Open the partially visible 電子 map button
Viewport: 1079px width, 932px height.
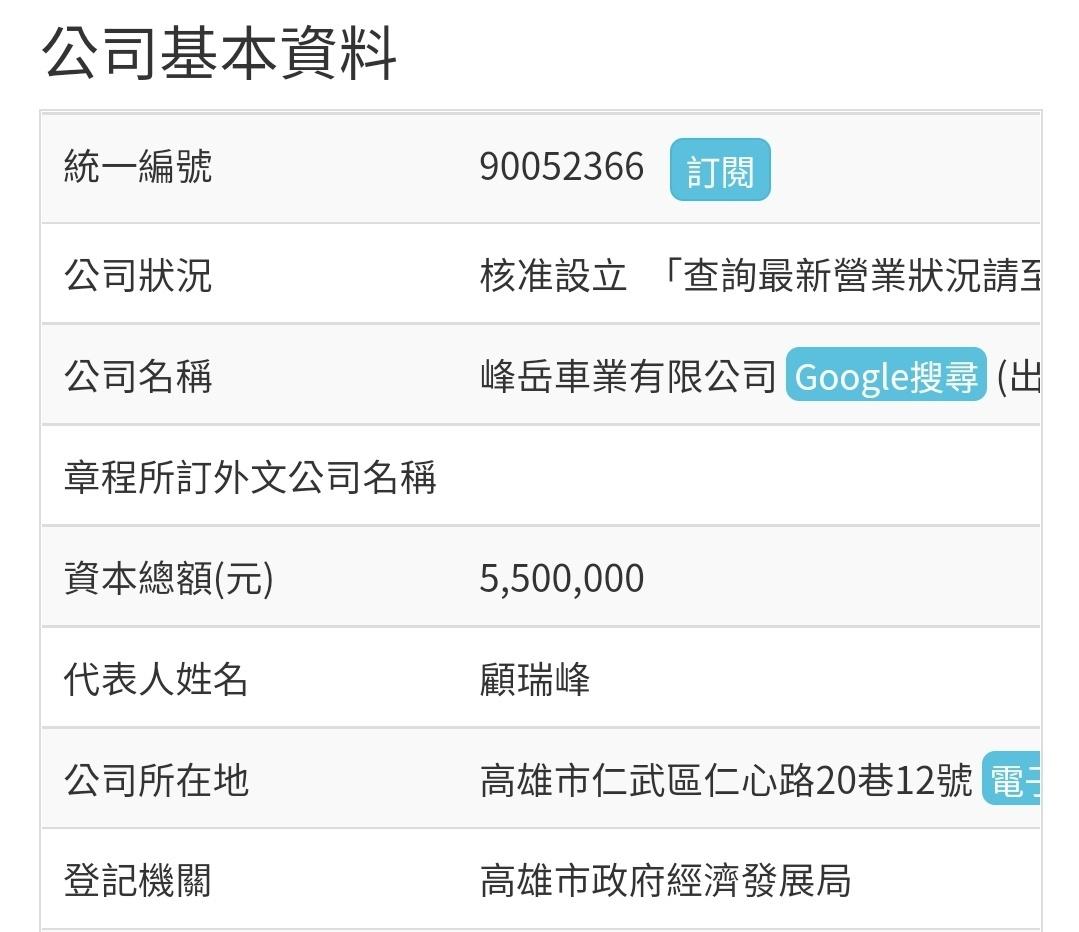[x=1011, y=780]
